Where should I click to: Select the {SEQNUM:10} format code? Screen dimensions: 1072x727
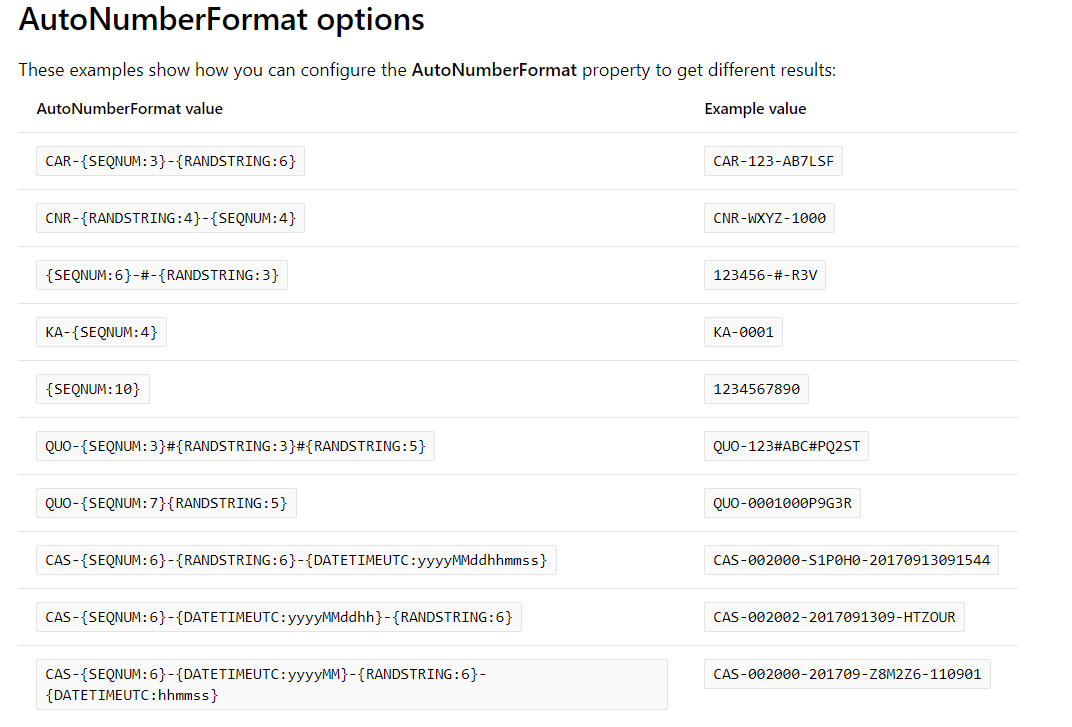click(x=93, y=389)
